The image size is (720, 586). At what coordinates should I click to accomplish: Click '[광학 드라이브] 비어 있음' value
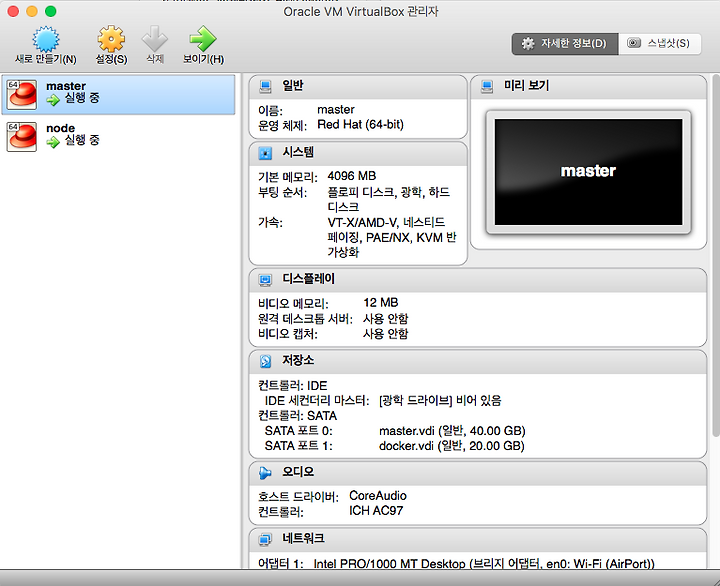point(440,401)
